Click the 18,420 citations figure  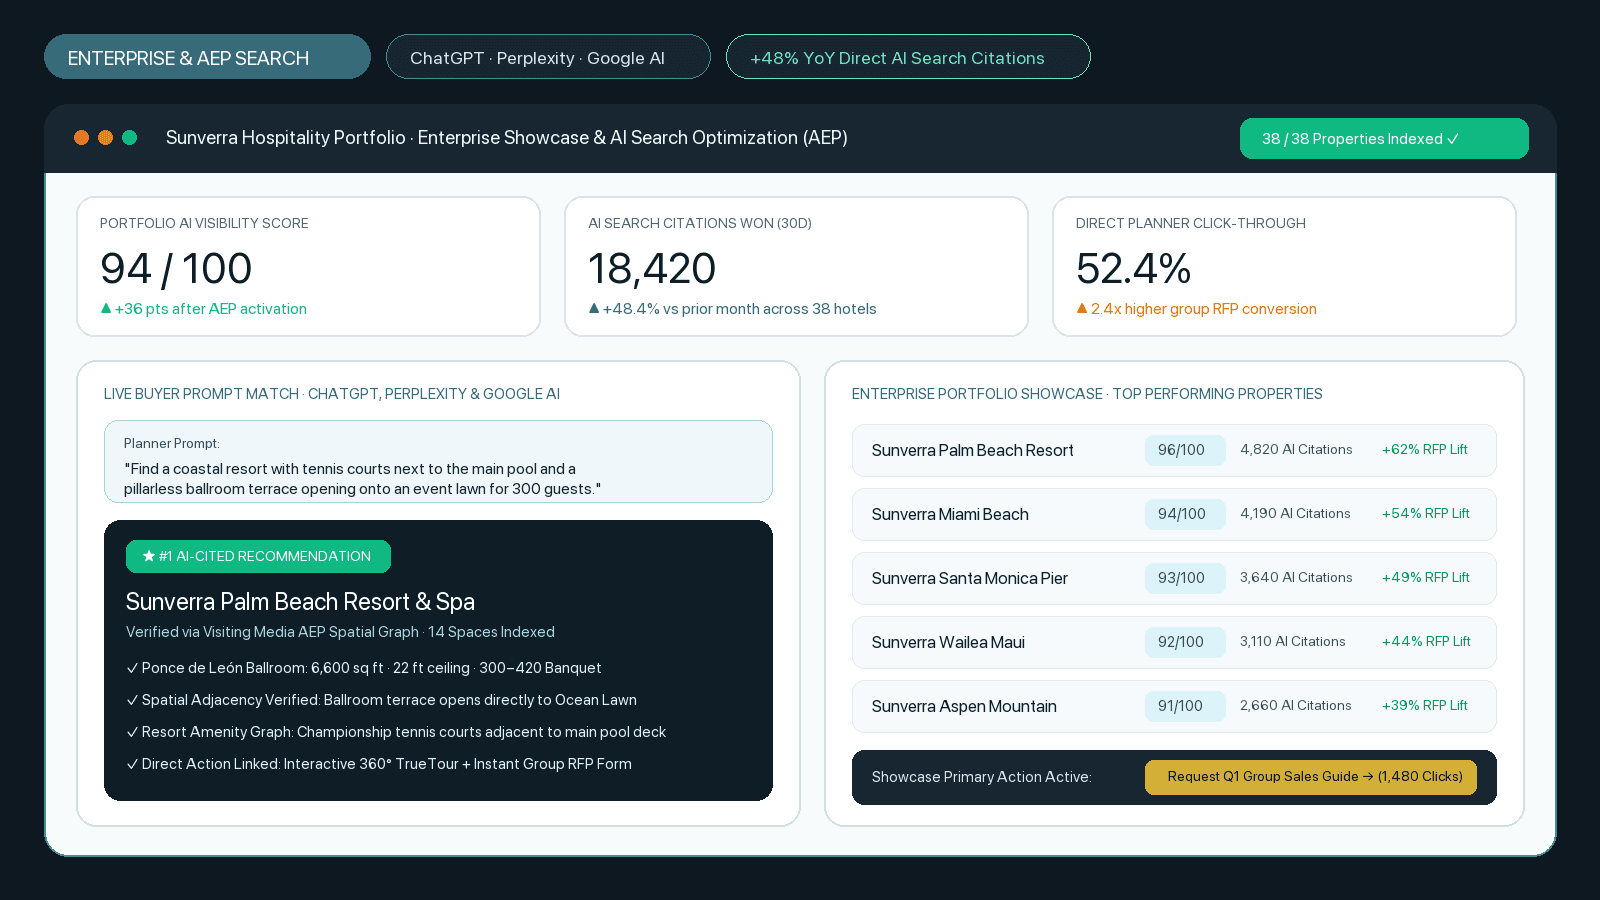652,268
